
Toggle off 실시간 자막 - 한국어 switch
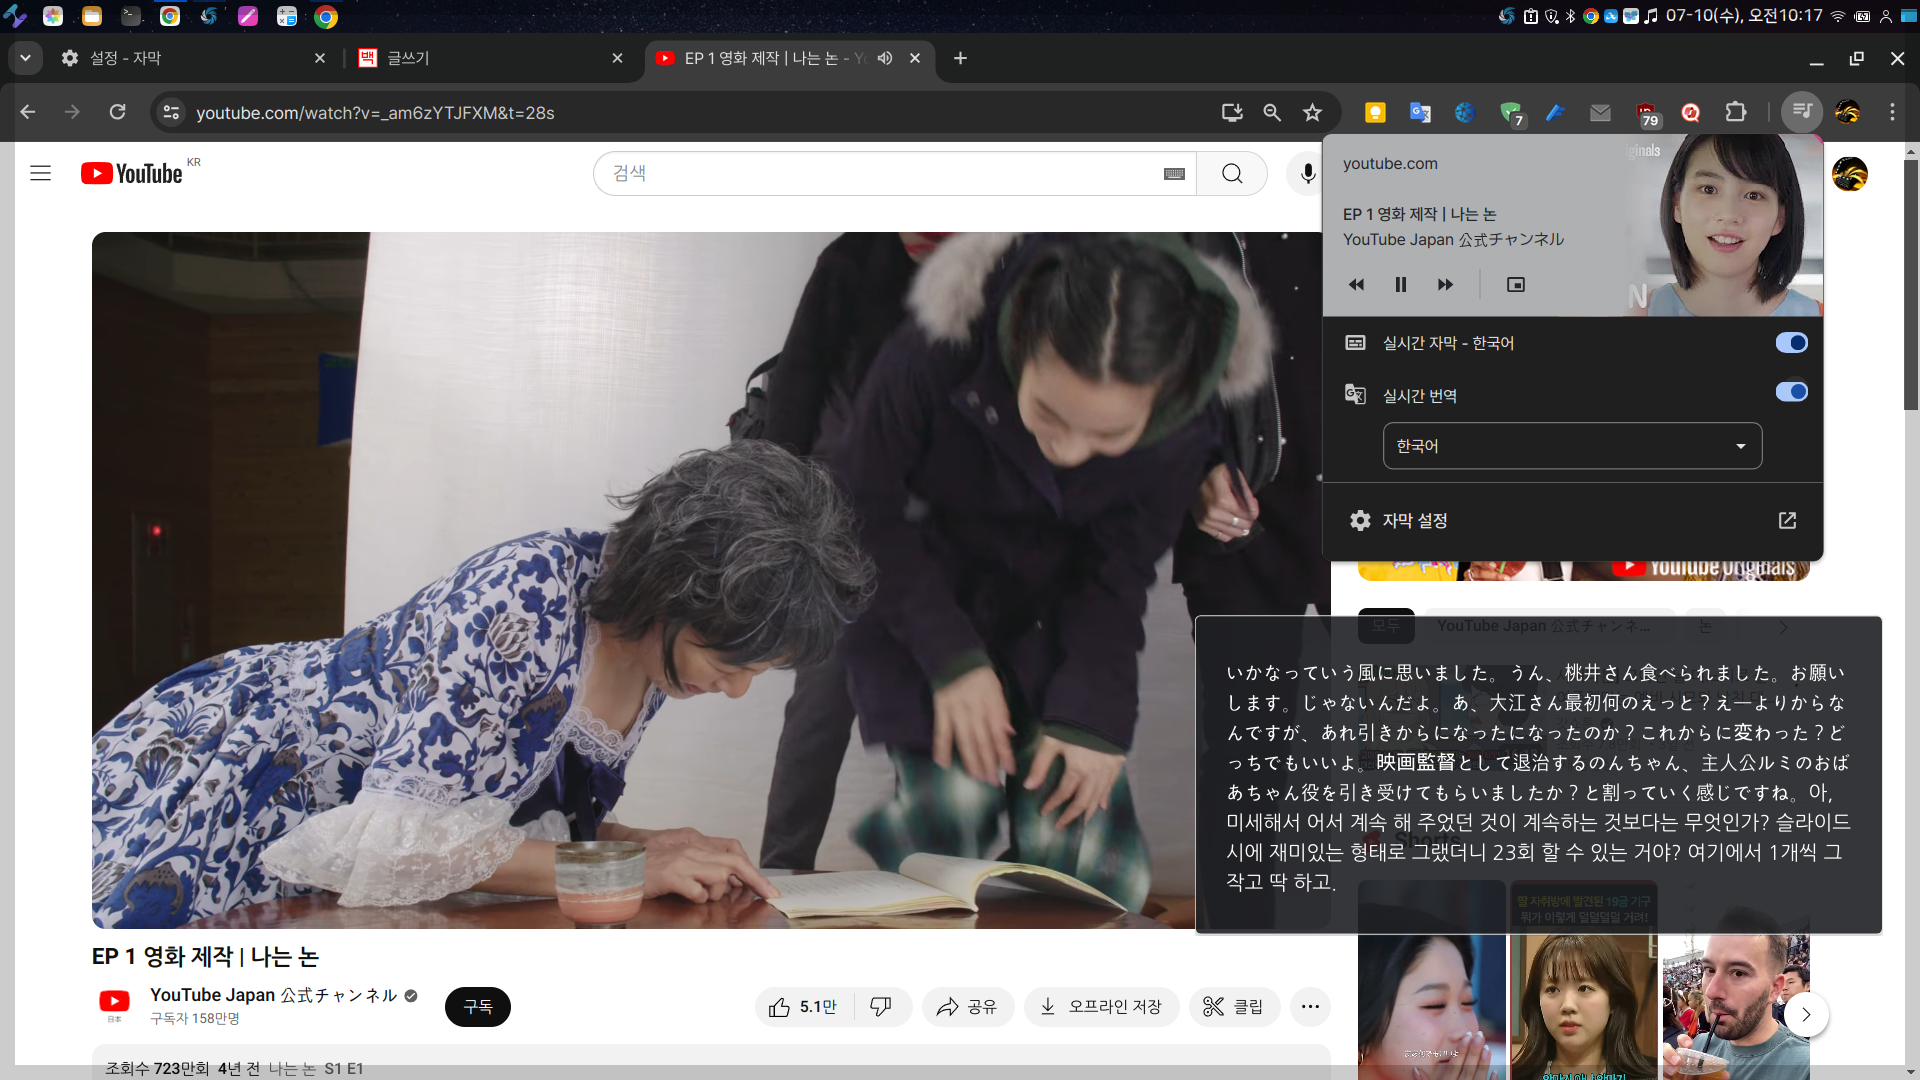1791,343
